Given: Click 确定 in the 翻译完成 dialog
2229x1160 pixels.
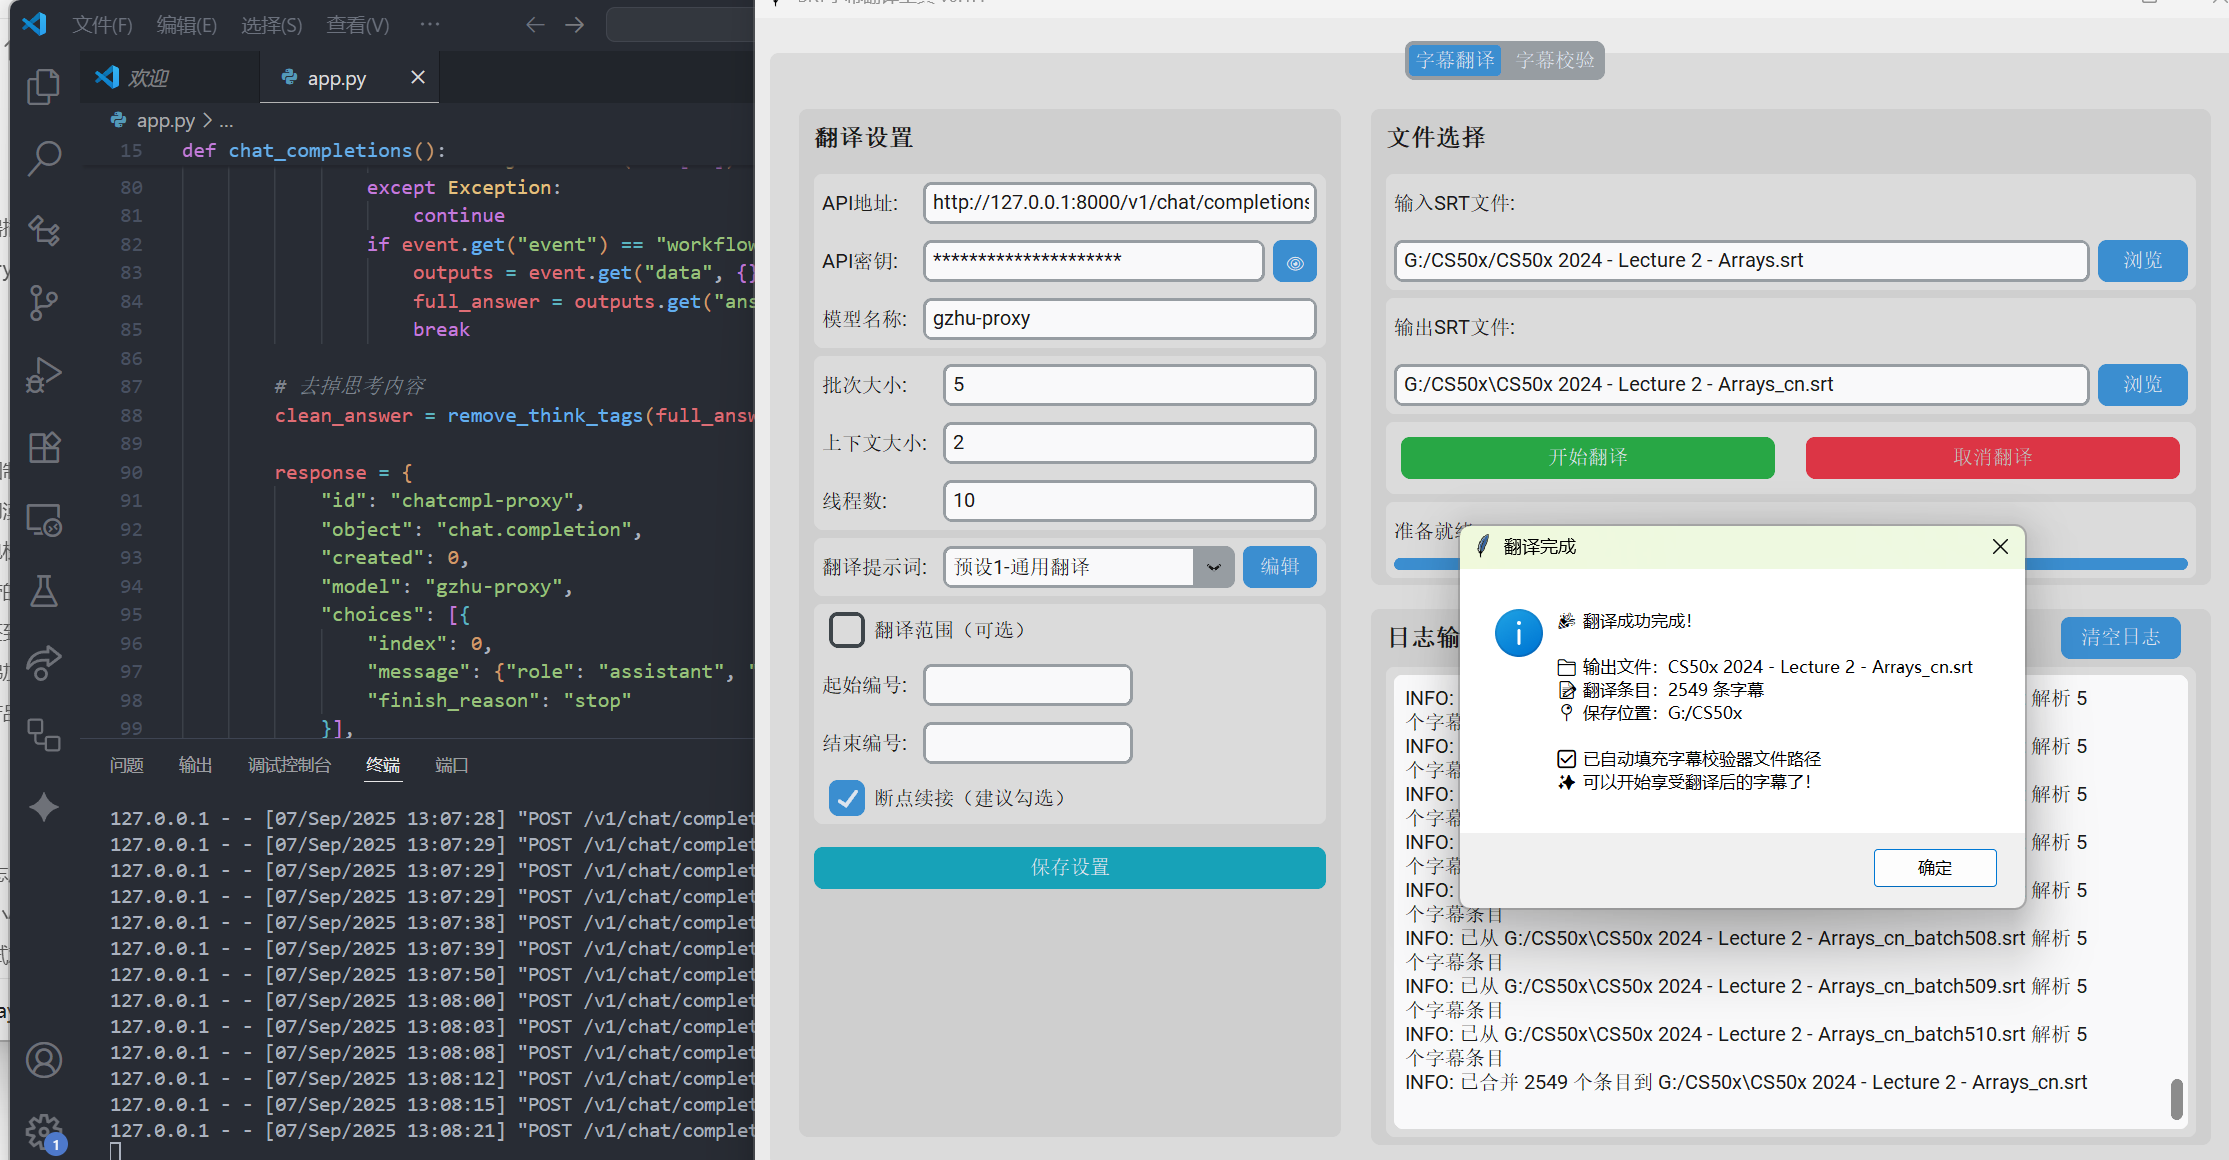Looking at the screenshot, I should pyautogui.click(x=1934, y=868).
